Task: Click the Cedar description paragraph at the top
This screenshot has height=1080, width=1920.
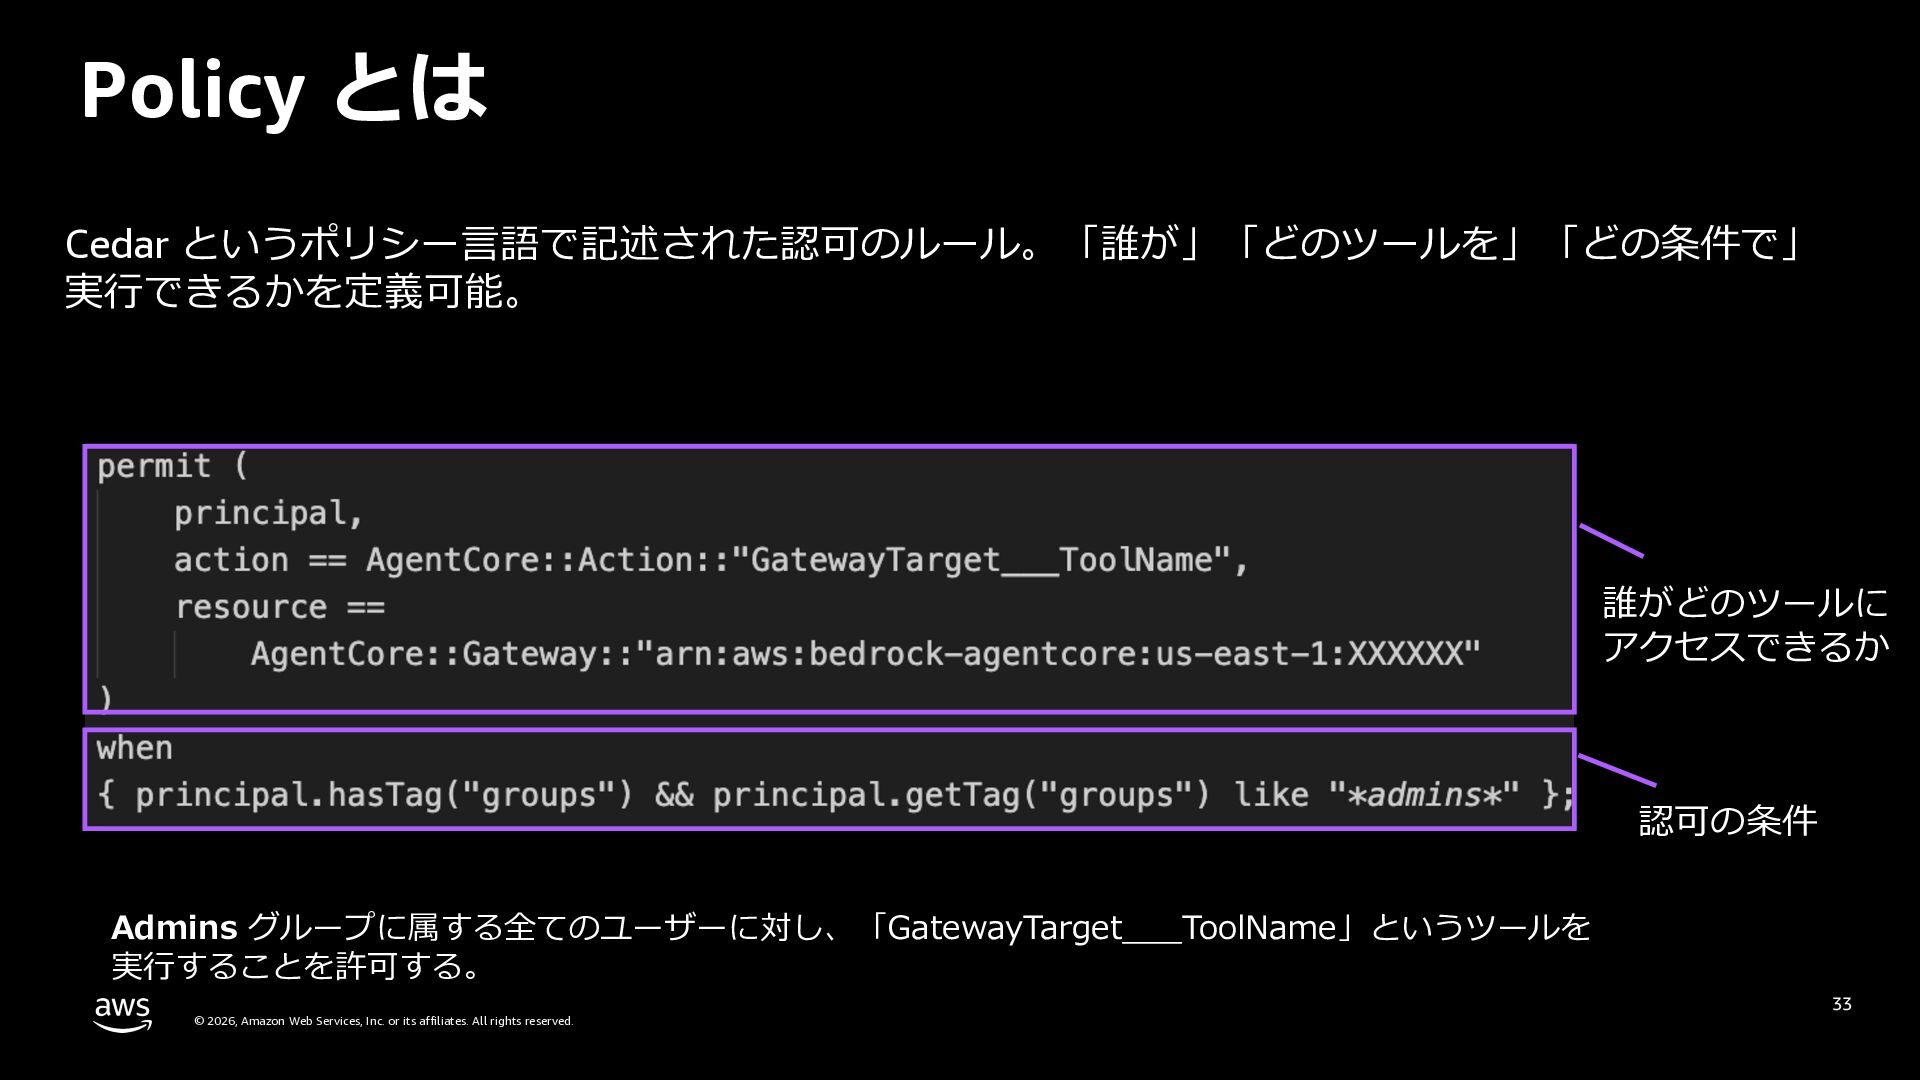Action: click(x=930, y=267)
